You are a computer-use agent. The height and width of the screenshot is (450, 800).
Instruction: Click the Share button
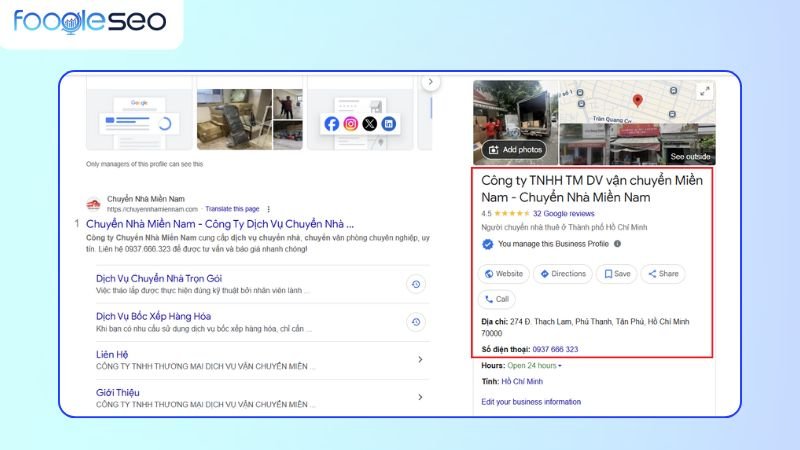(x=662, y=273)
